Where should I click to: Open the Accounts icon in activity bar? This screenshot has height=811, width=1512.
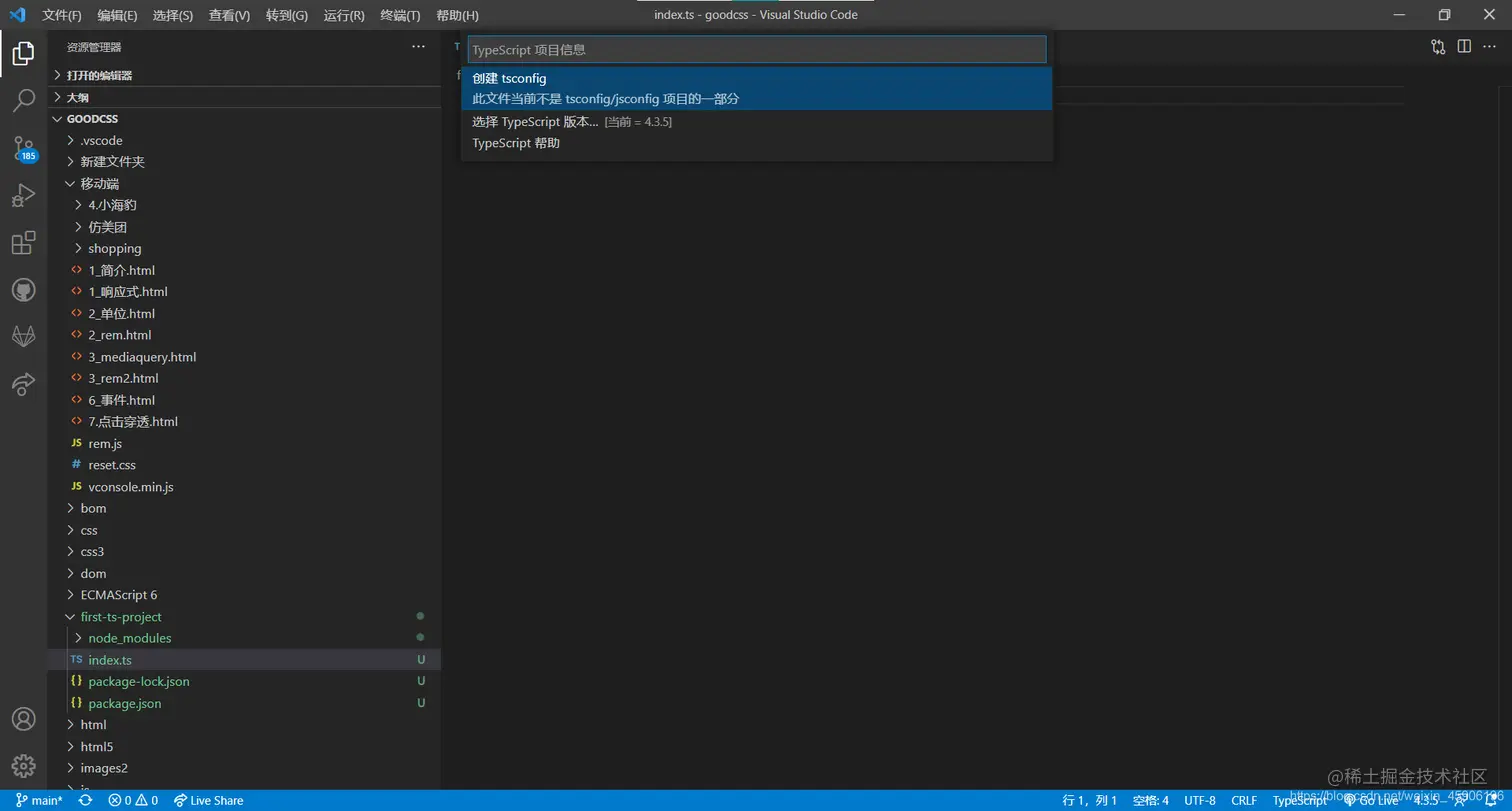(23, 719)
